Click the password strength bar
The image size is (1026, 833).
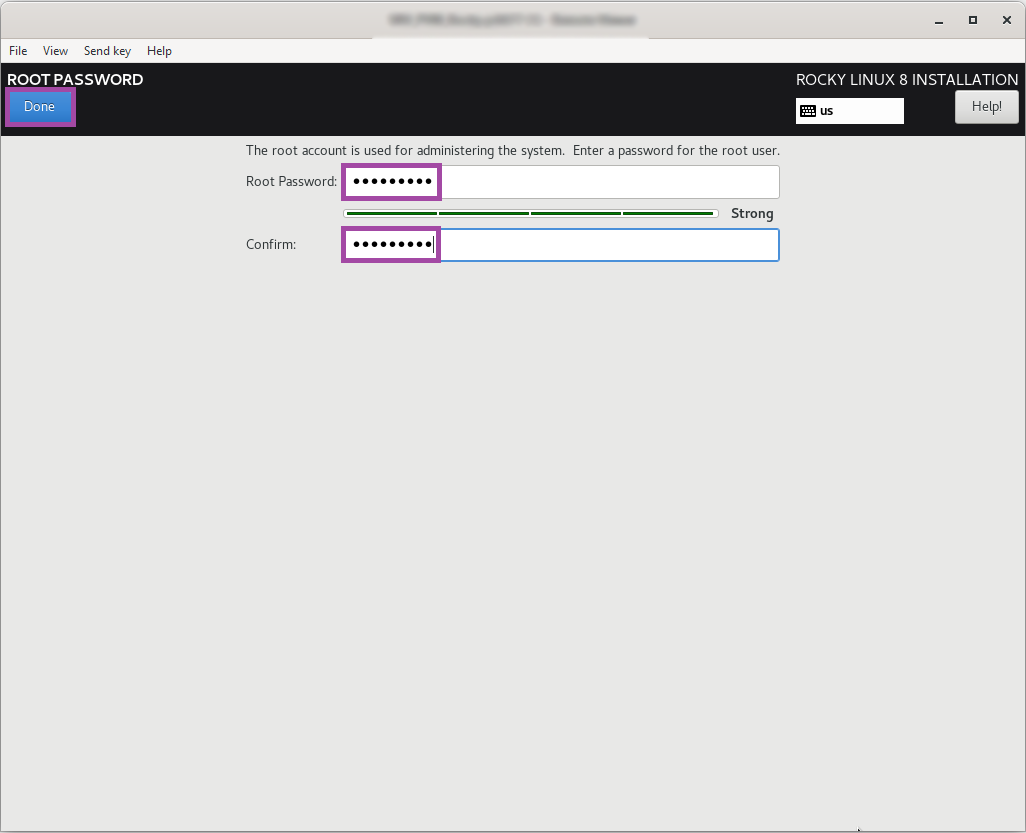point(531,213)
